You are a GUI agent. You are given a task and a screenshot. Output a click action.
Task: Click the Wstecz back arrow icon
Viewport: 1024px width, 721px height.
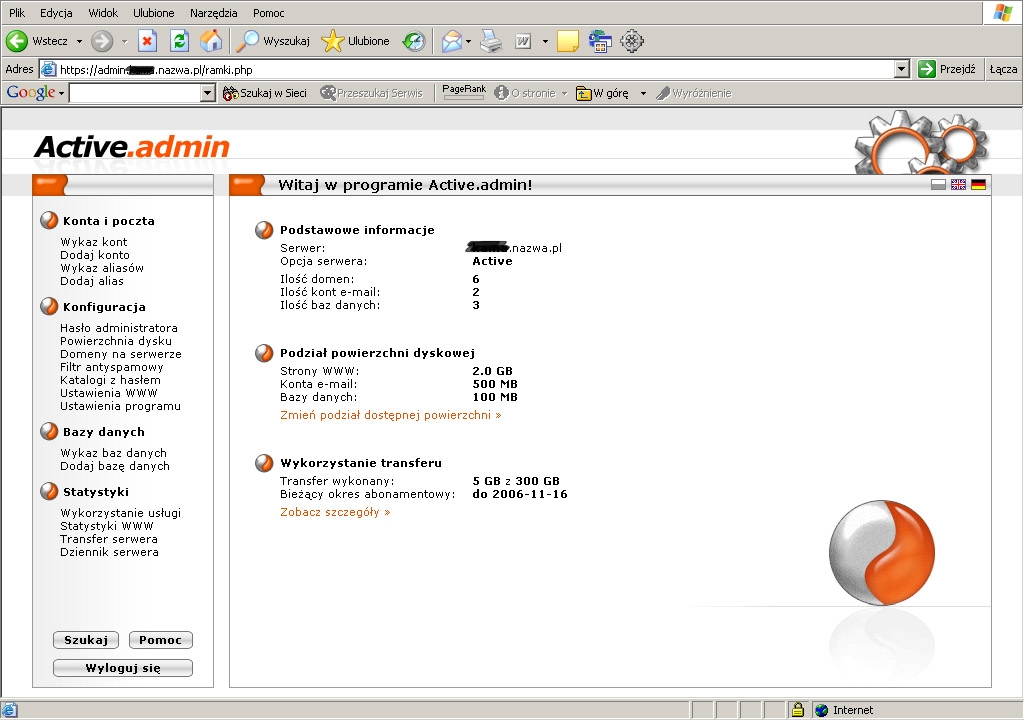pos(17,41)
